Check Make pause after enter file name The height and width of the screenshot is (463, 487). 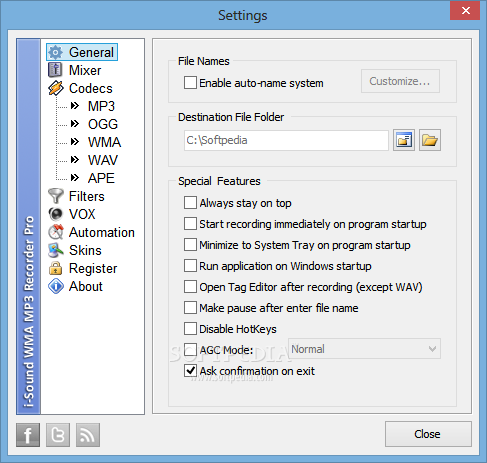[190, 308]
